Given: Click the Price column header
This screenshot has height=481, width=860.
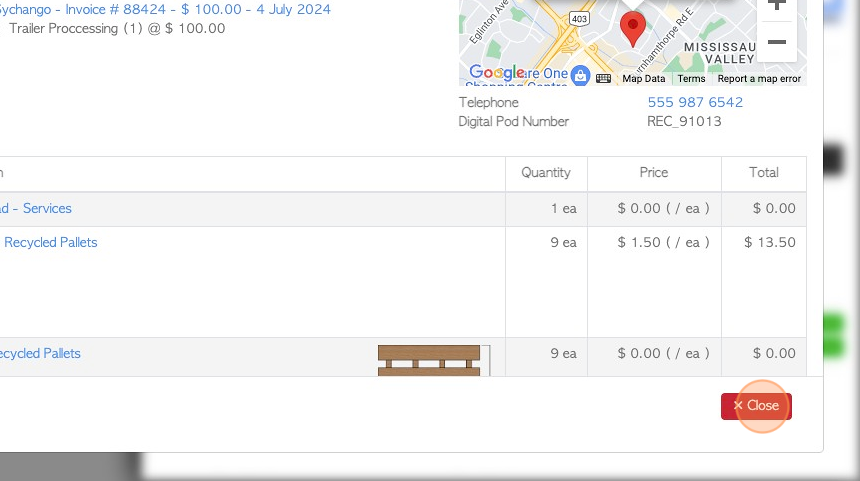Looking at the screenshot, I should coord(654,172).
